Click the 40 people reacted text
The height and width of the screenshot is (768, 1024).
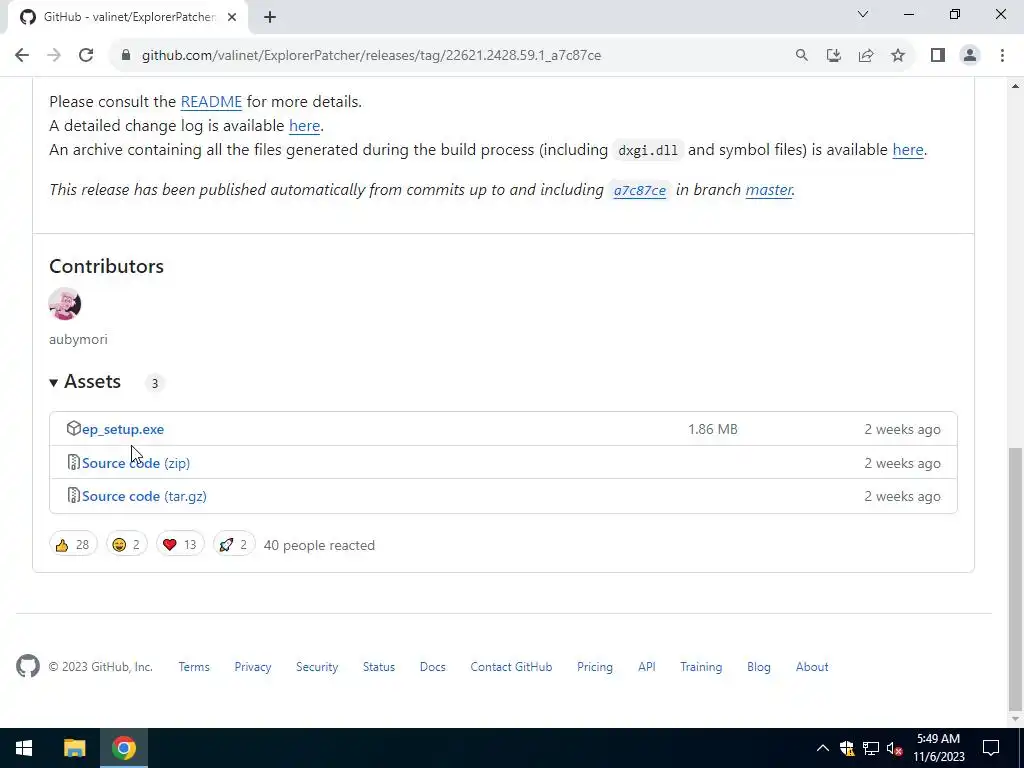319,545
